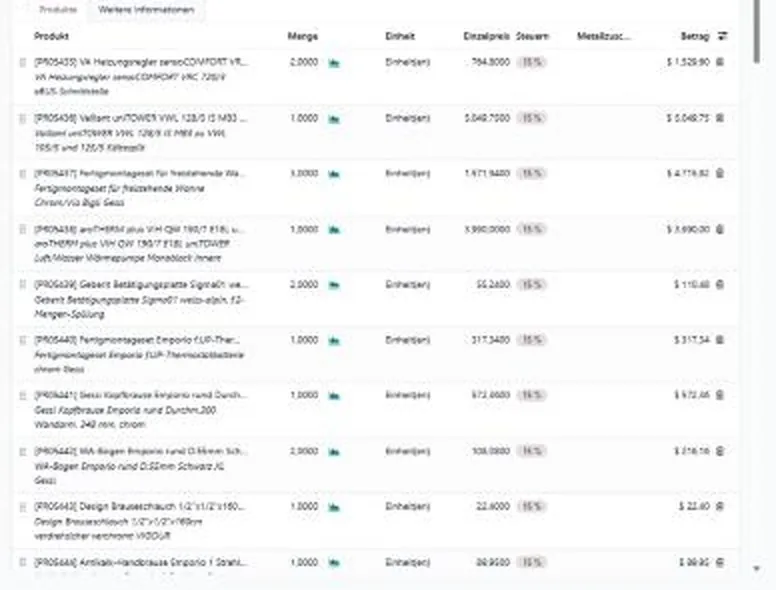Open forecast chart for Gessi Kopfbrause row

(x=335, y=396)
